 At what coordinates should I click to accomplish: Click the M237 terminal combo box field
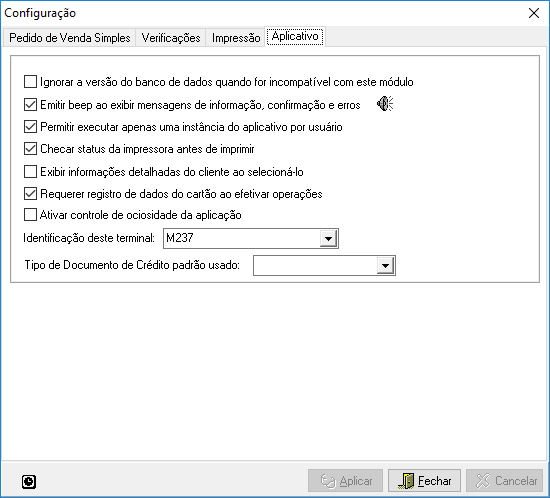(251, 238)
